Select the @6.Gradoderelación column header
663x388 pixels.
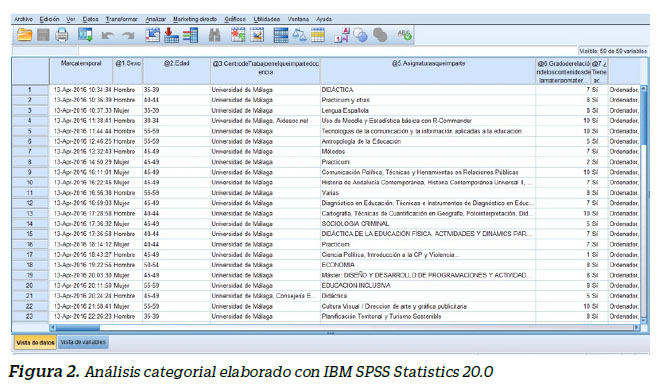pyautogui.click(x=563, y=71)
